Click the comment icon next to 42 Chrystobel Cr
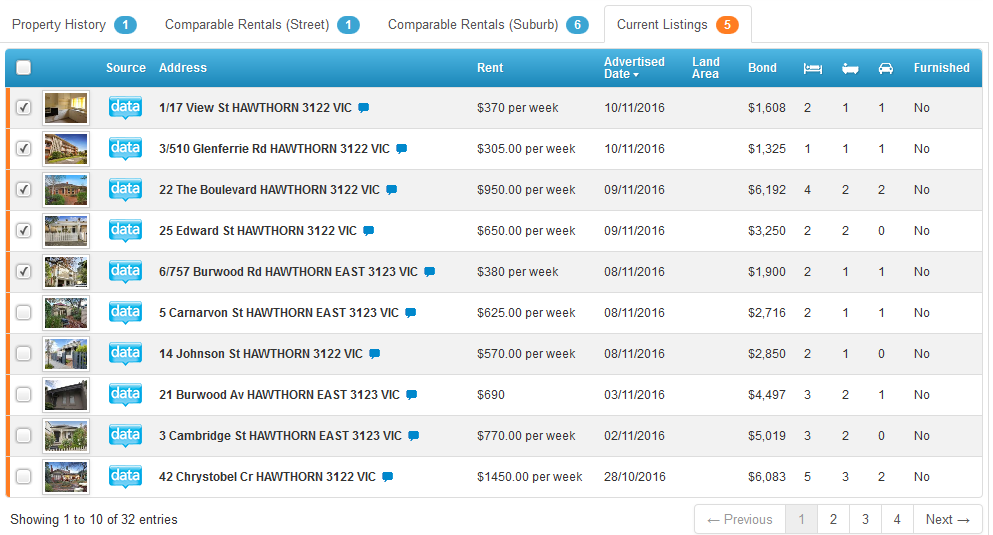993x535 pixels. [388, 477]
